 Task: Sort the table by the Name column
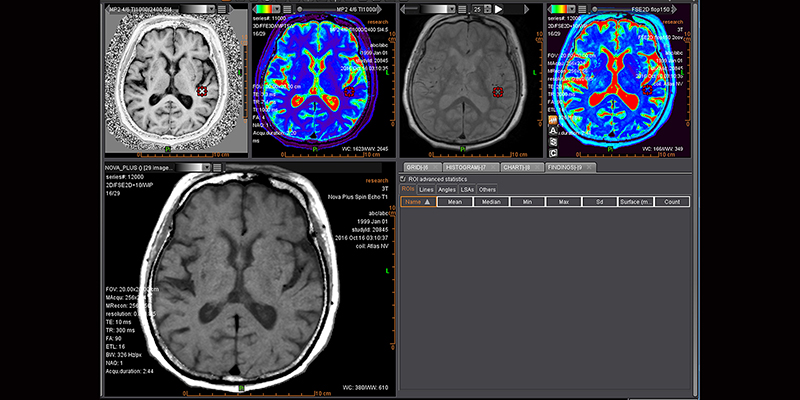(418, 201)
